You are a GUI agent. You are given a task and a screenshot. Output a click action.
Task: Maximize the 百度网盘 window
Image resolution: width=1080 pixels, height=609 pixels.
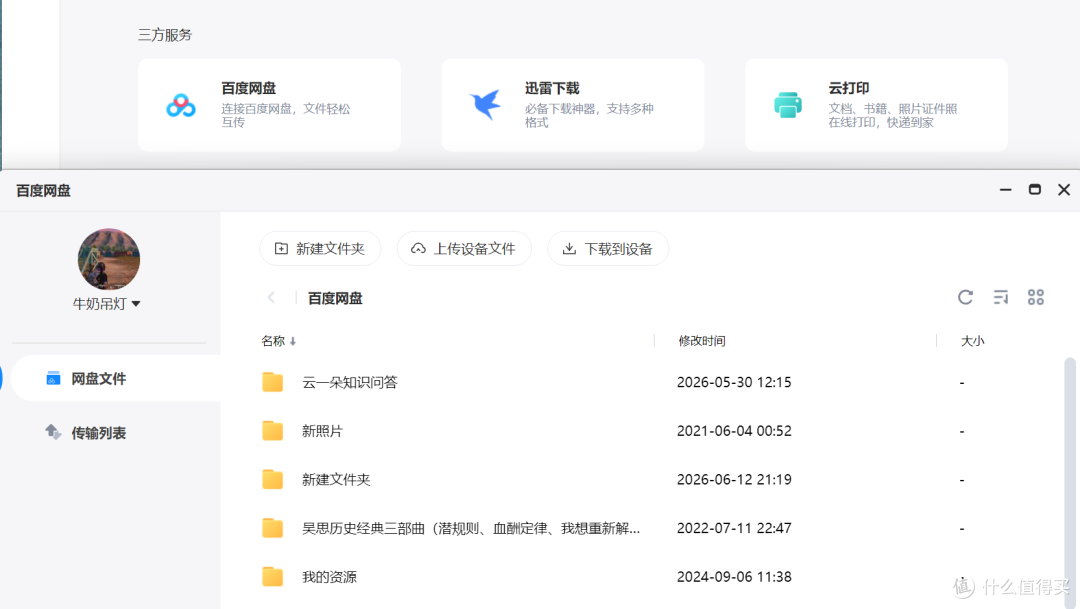pyautogui.click(x=1035, y=189)
